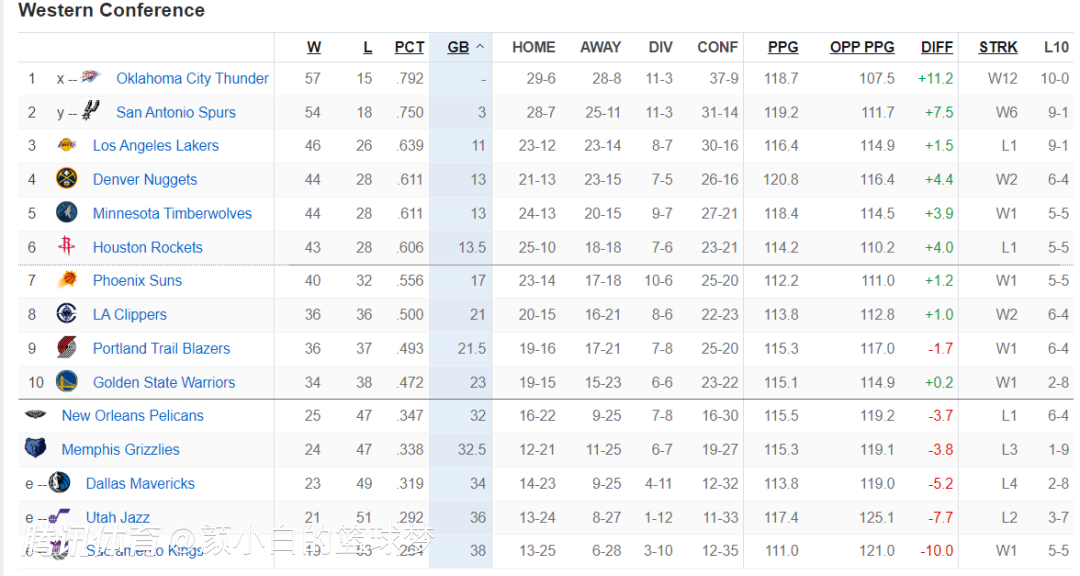Click the Phoenix Suns logo icon

click(x=67, y=280)
